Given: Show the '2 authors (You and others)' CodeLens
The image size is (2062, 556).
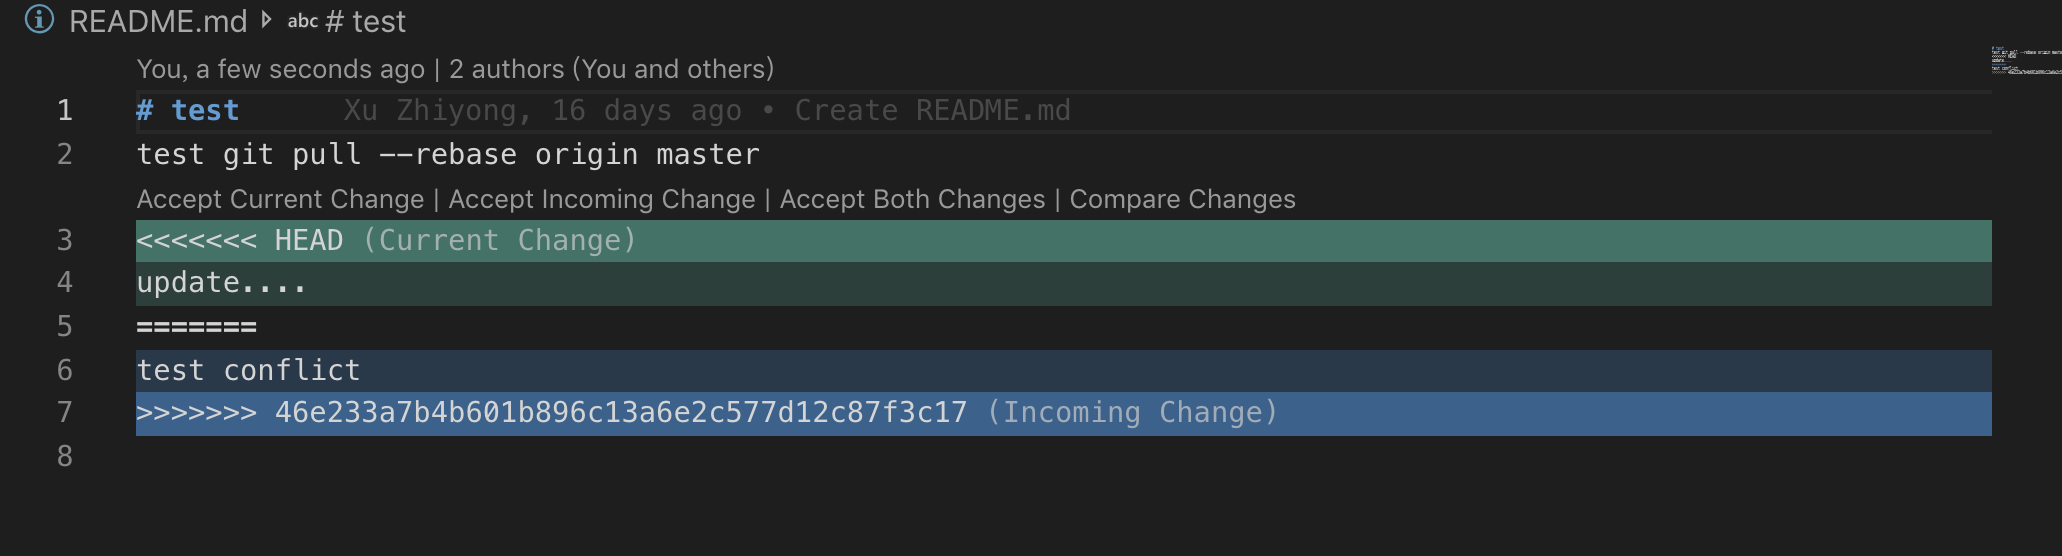Looking at the screenshot, I should coord(611,69).
